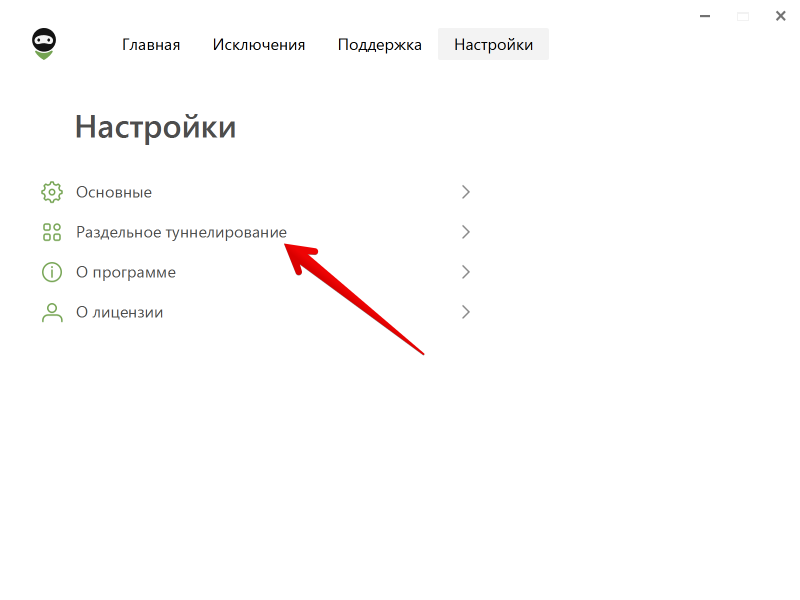Open Раздельное туннелирование label
This screenshot has width=800, height=600.
pos(181,233)
